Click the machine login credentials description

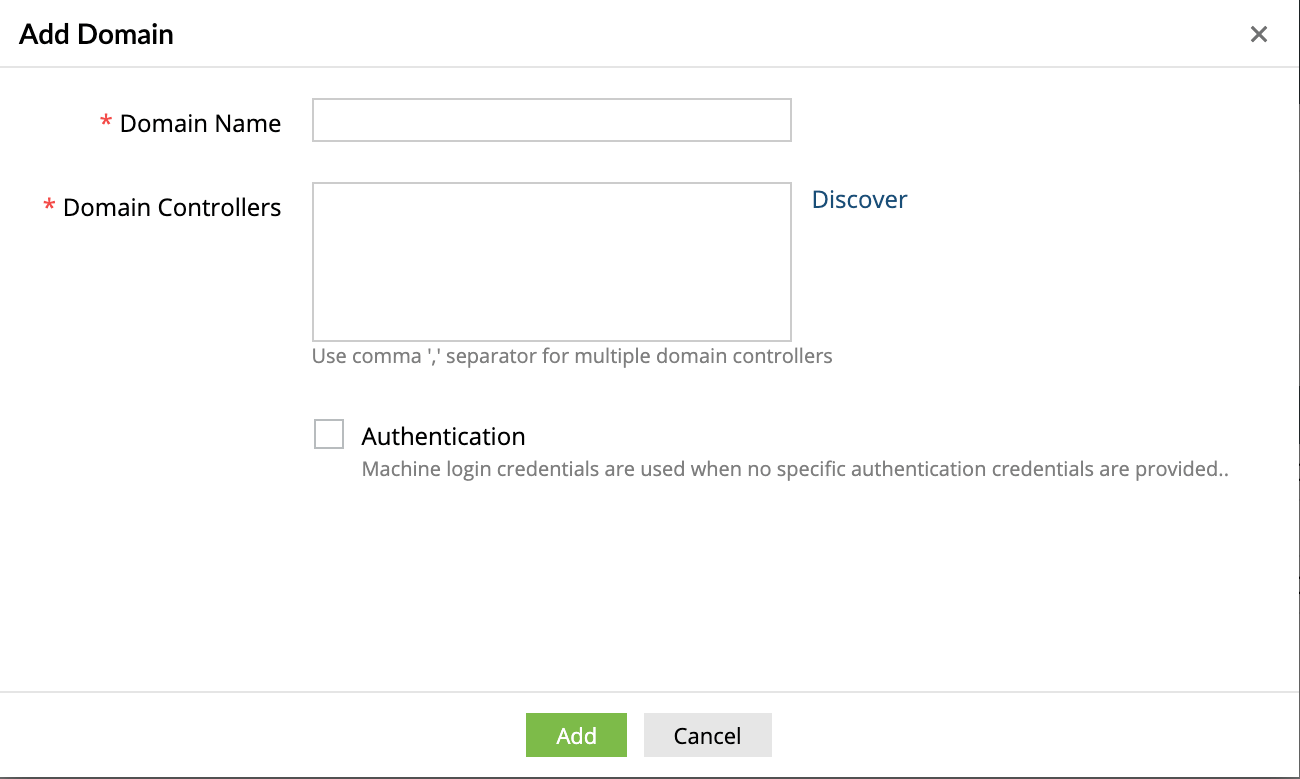pyautogui.click(x=794, y=469)
